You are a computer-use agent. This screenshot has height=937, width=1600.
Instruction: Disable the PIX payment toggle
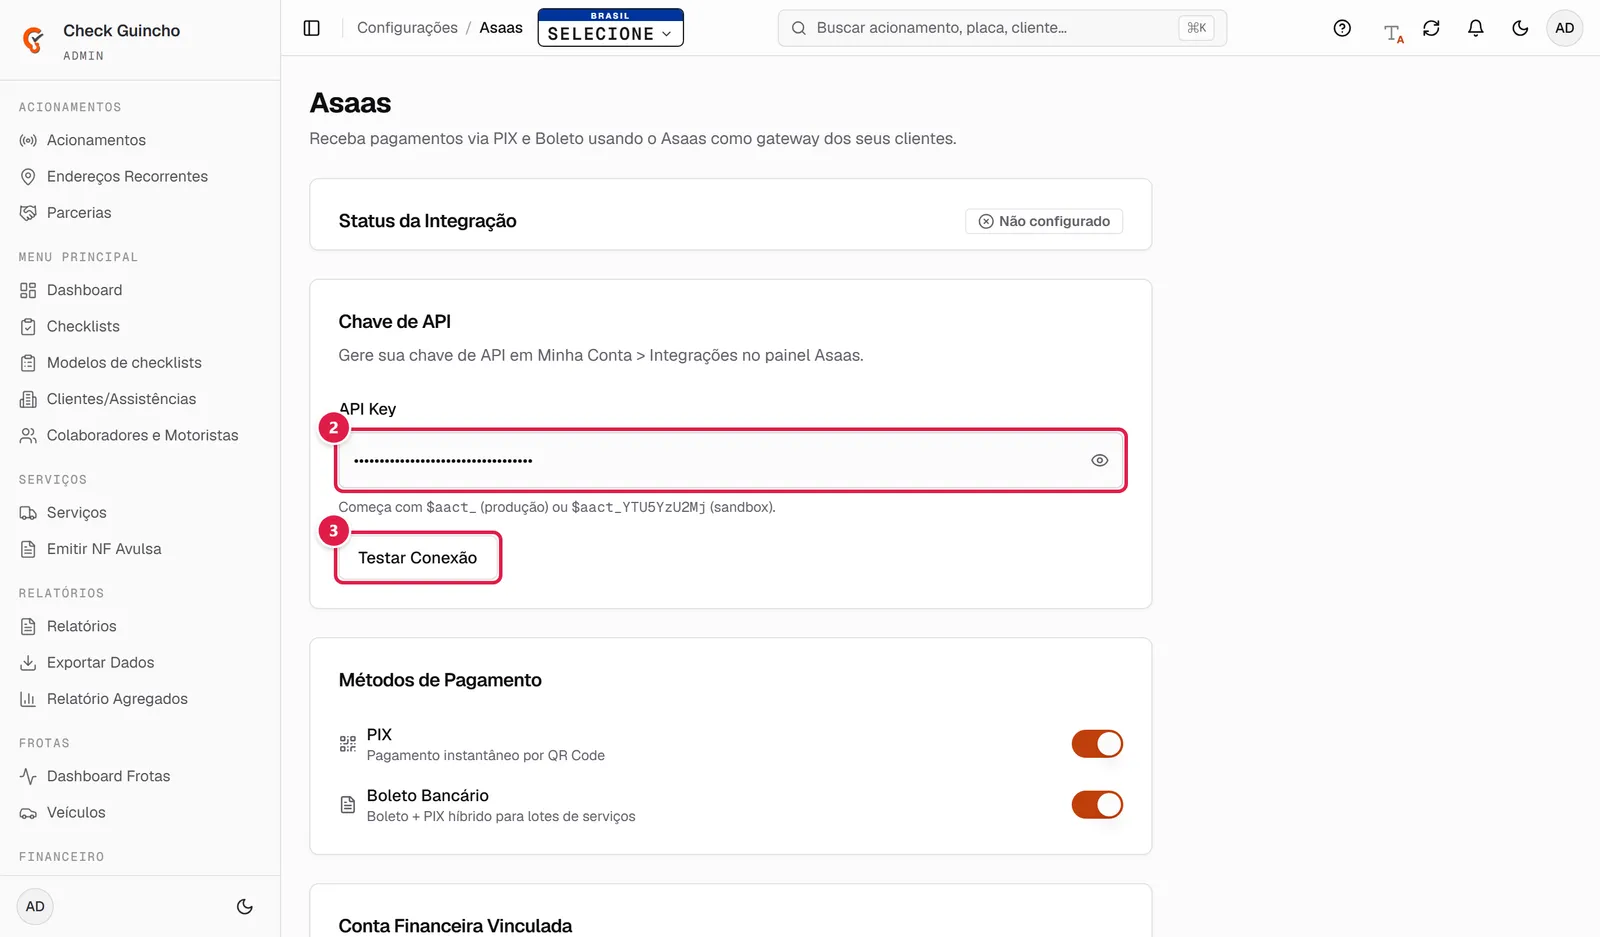[x=1097, y=744]
